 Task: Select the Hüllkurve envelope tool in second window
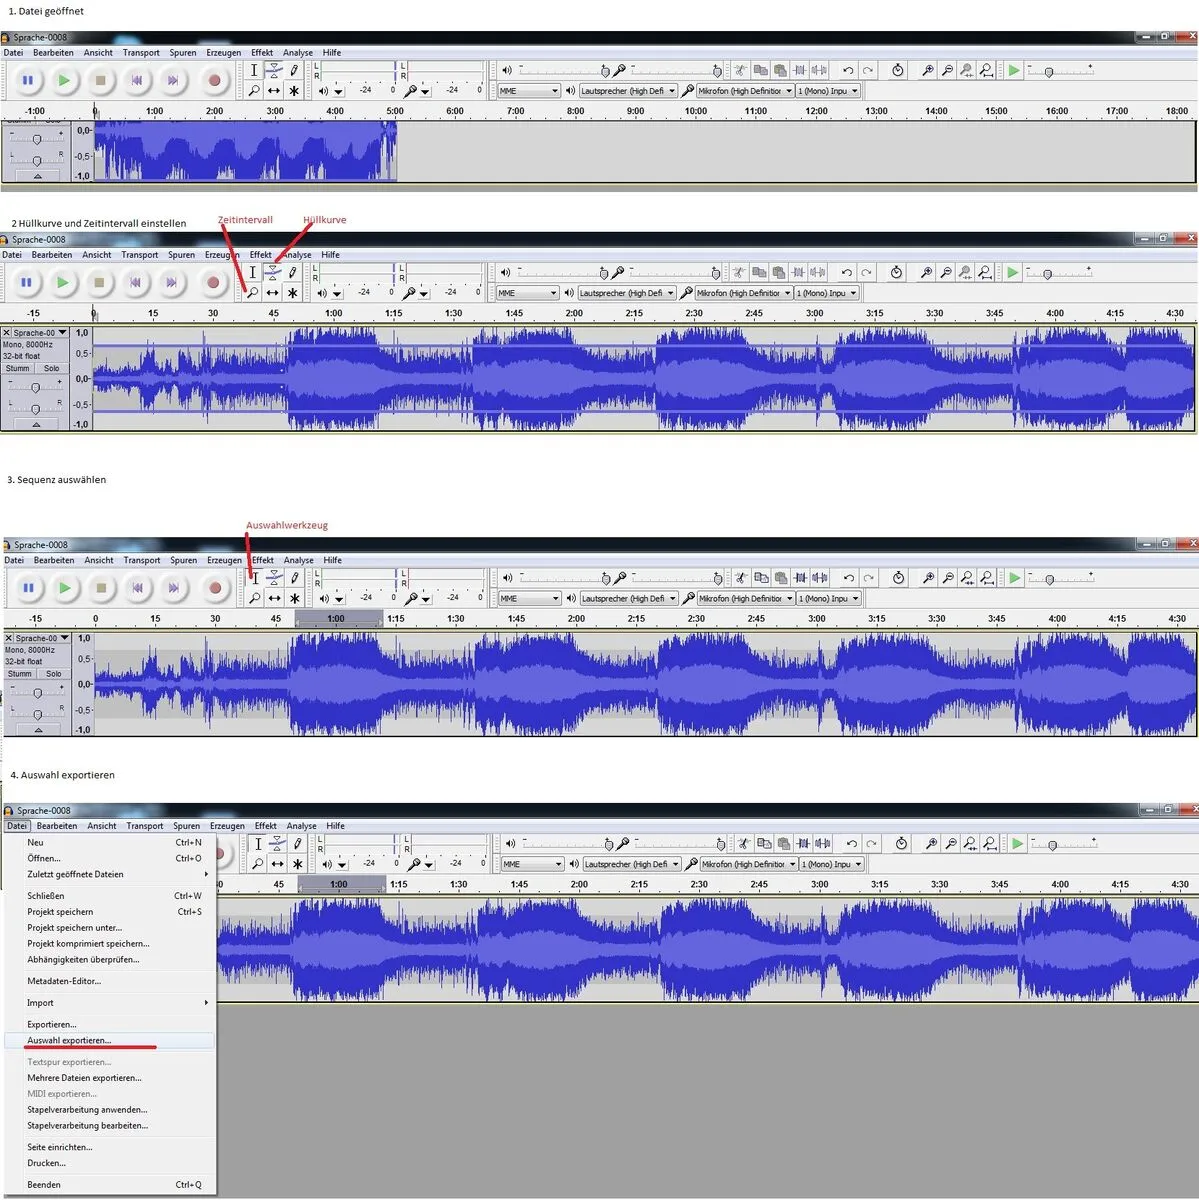pyautogui.click(x=272, y=272)
